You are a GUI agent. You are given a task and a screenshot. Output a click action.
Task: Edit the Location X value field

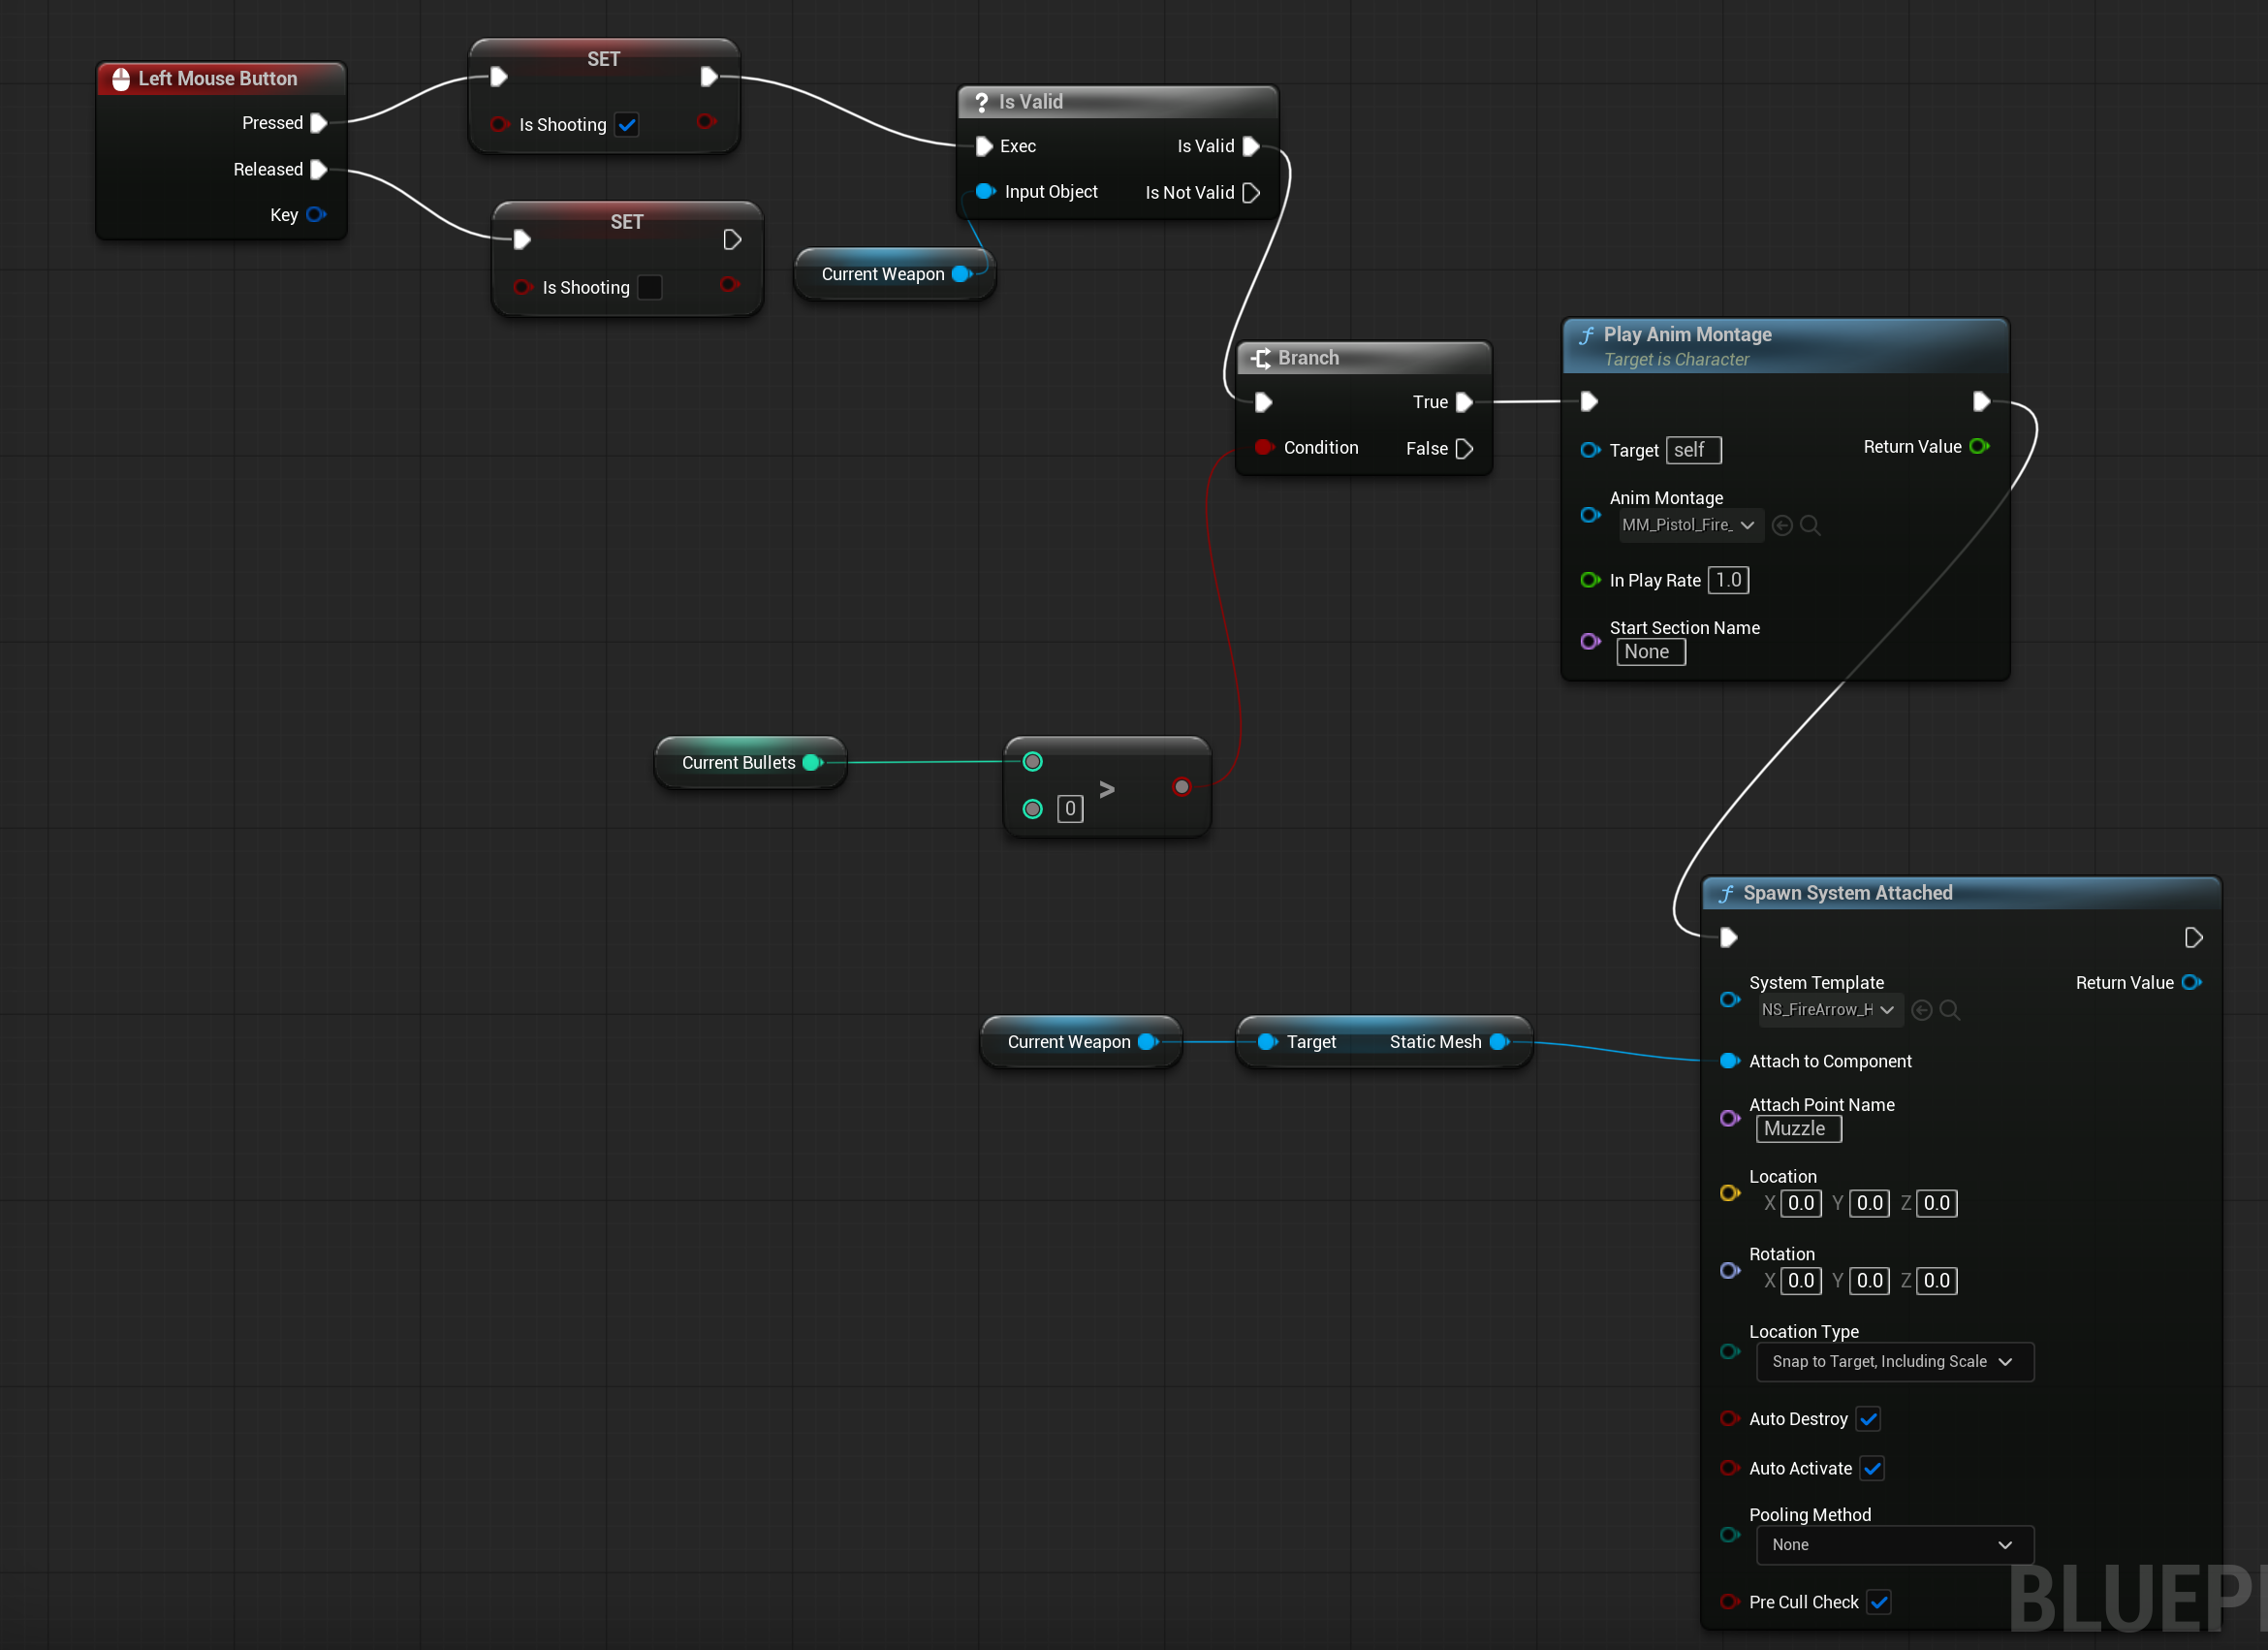1801,1204
